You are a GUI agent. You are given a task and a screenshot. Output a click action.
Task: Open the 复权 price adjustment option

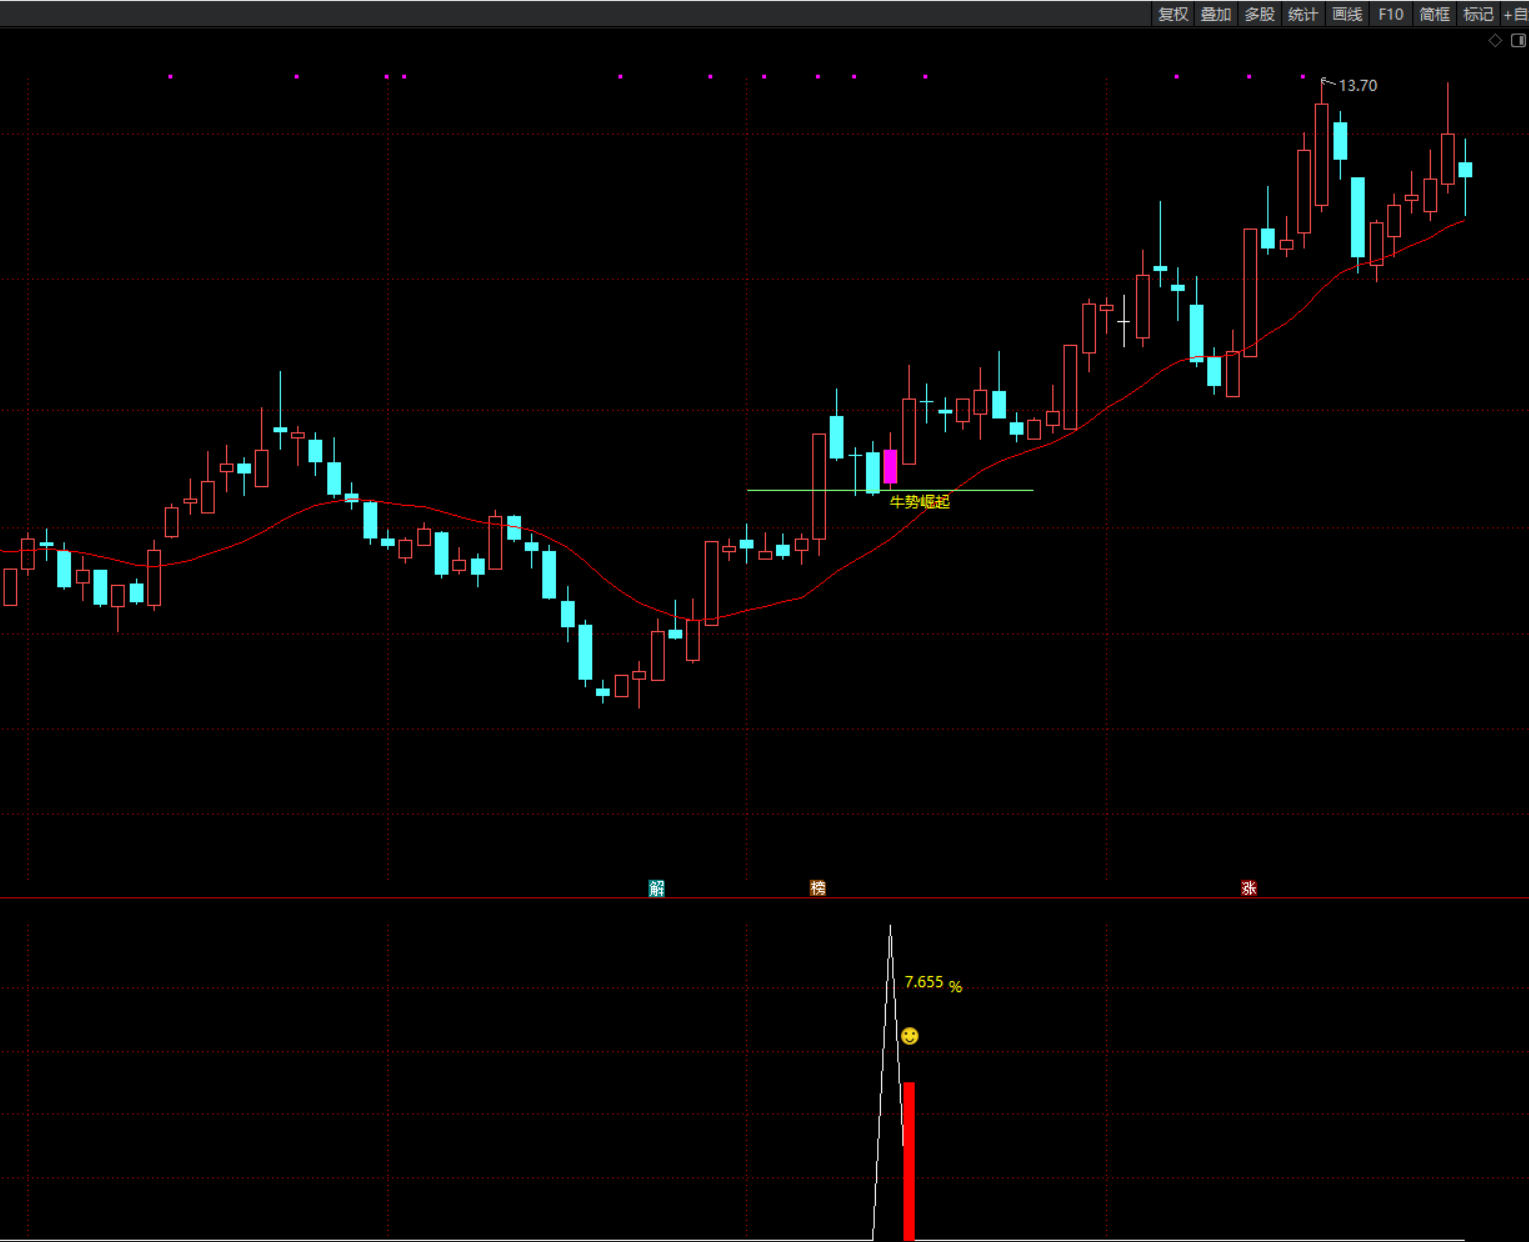click(x=1172, y=14)
